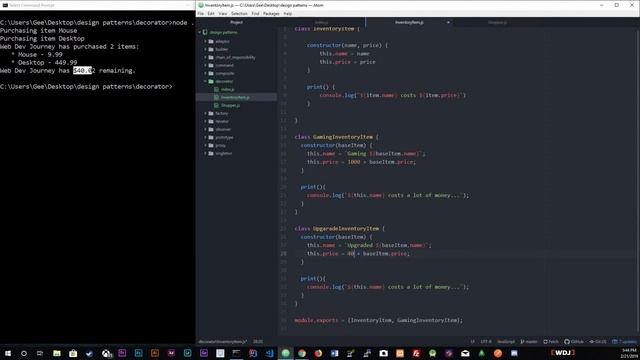This screenshot has width=640, height=360.
Task: Switch to the InventoryItem.js editor tab
Action: tap(409, 22)
